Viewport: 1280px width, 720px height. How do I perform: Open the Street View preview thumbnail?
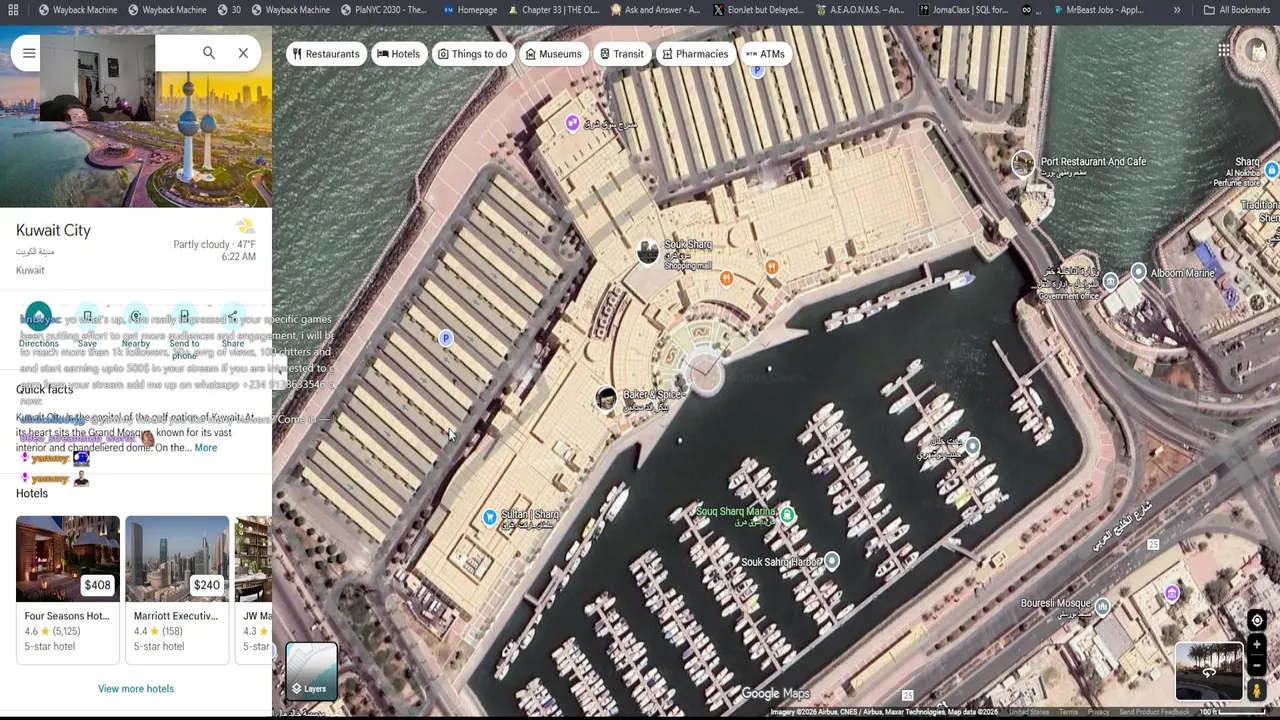1208,670
